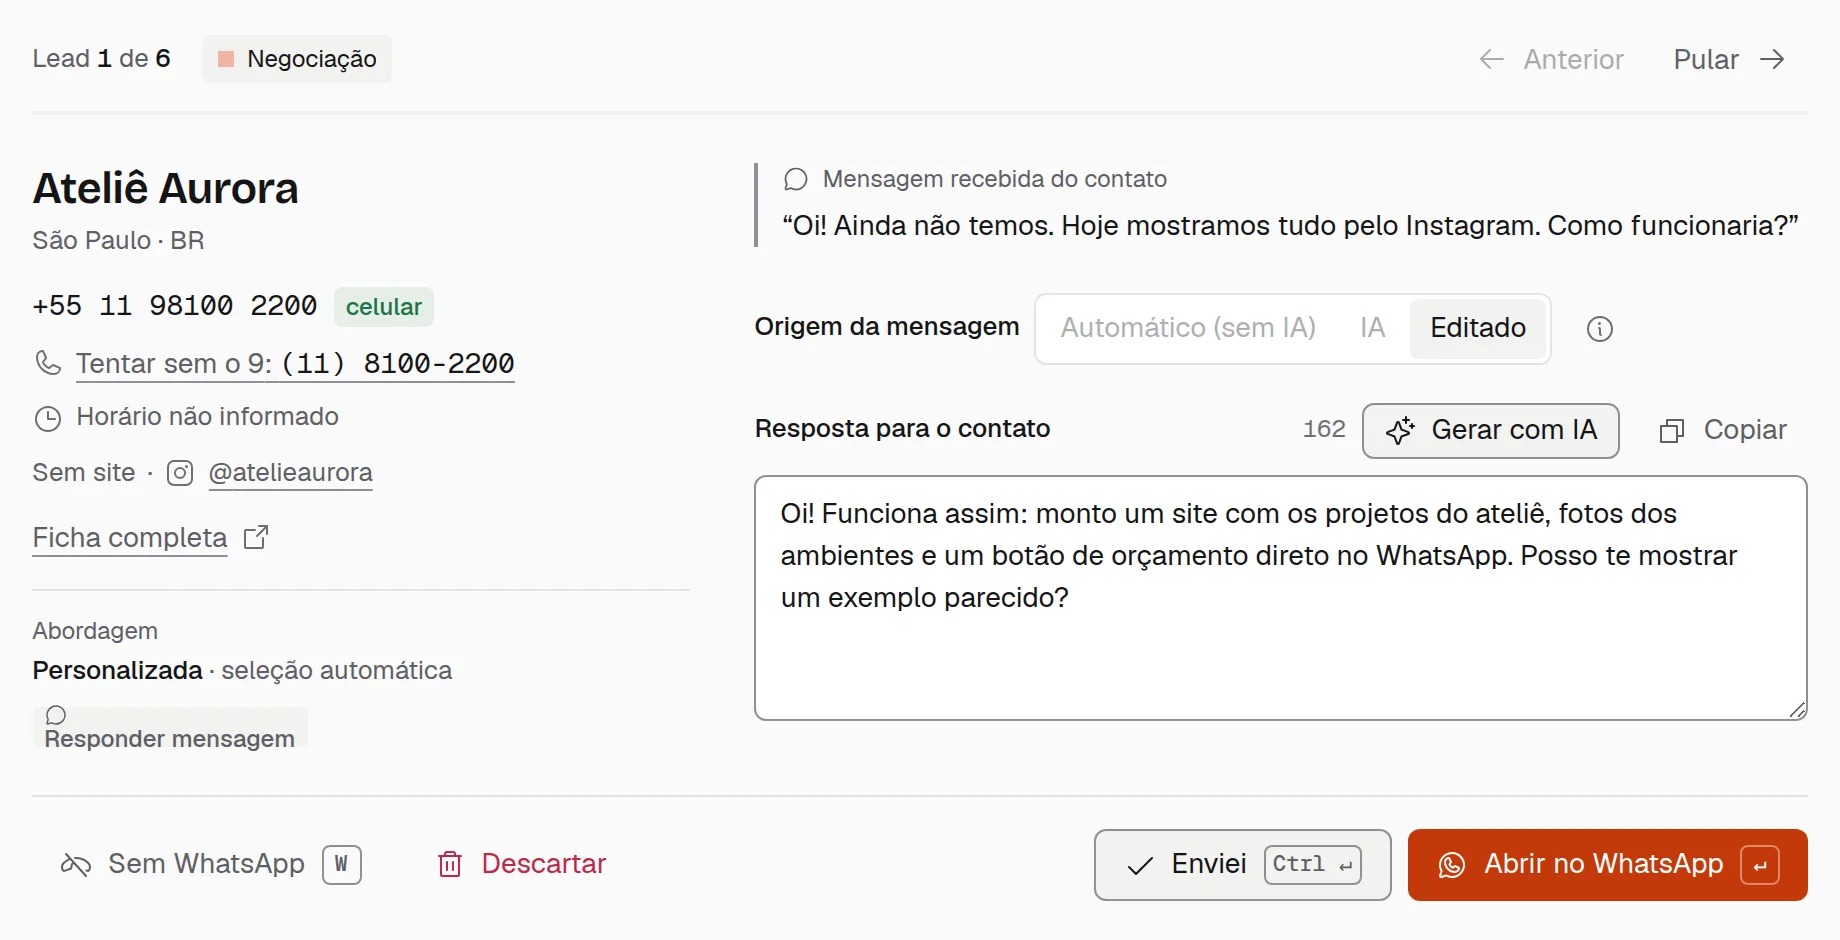Click the Horário não informado text
1840x940 pixels.
[x=208, y=417]
